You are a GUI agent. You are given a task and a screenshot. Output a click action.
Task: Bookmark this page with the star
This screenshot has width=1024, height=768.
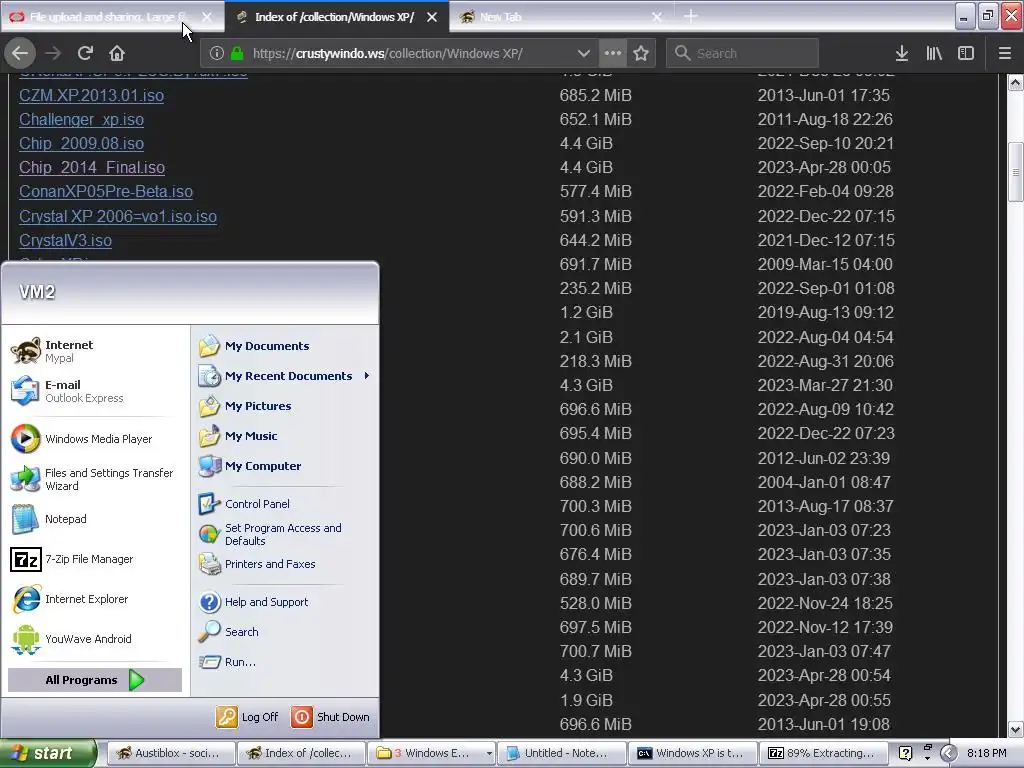[x=641, y=53]
